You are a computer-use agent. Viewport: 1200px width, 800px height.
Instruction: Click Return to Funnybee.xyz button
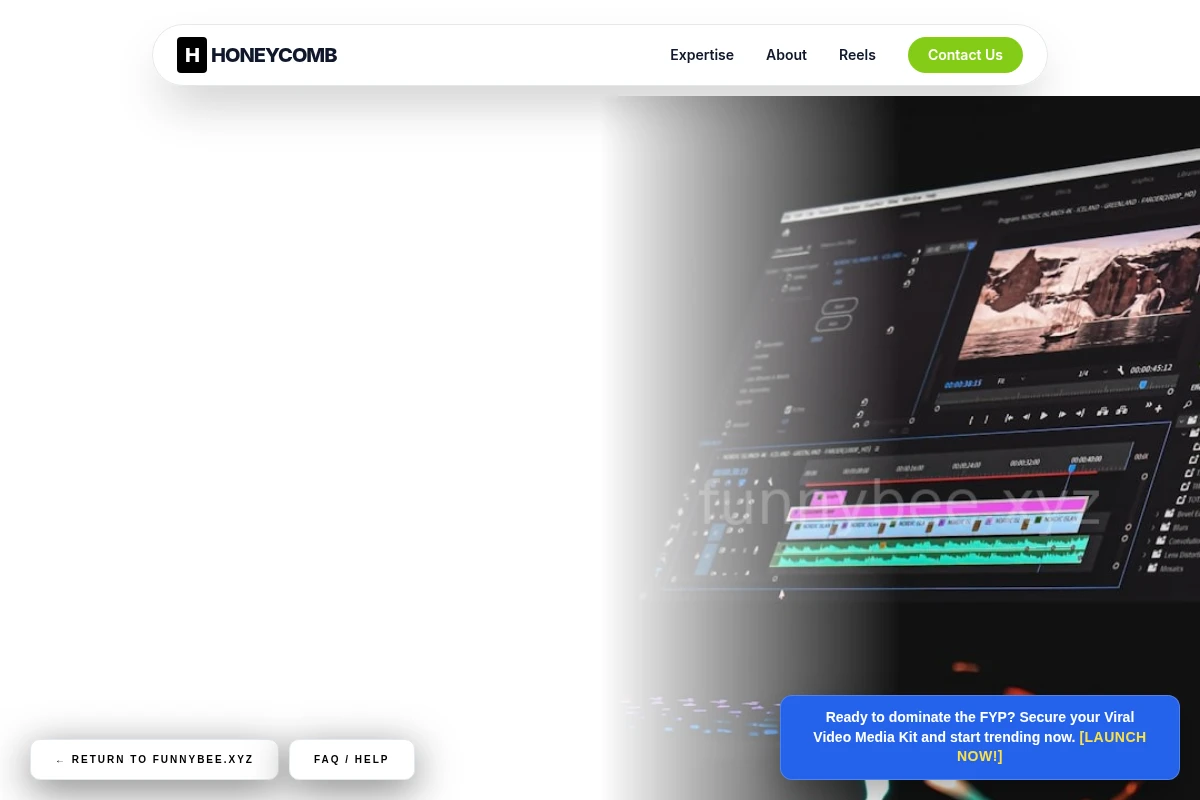(x=154, y=760)
